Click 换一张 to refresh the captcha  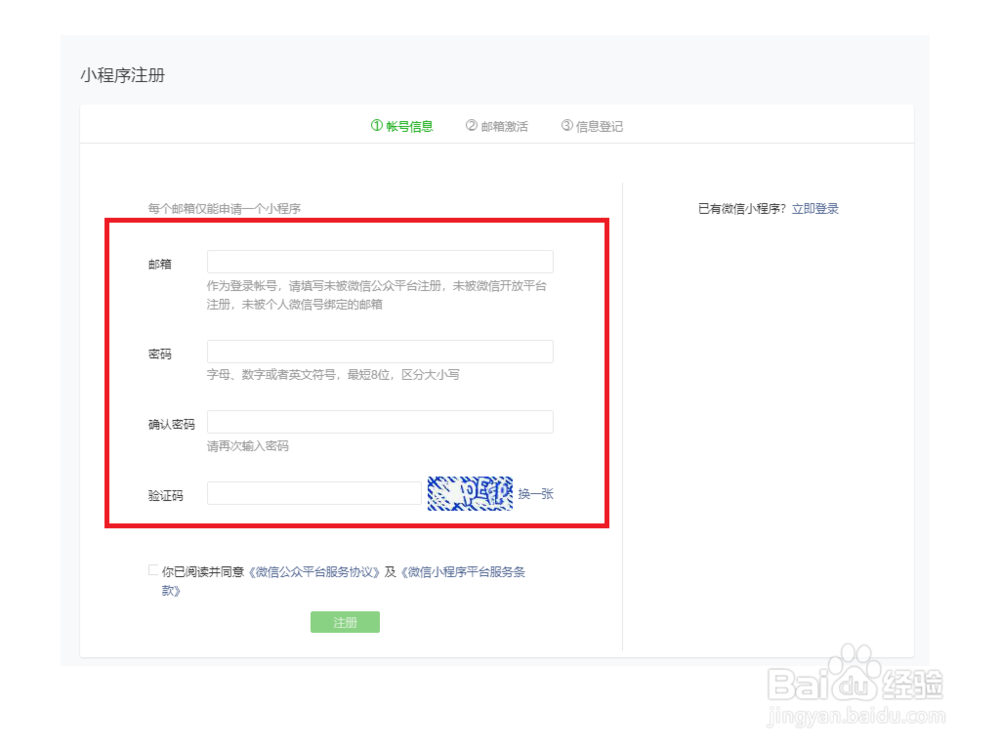tap(534, 494)
